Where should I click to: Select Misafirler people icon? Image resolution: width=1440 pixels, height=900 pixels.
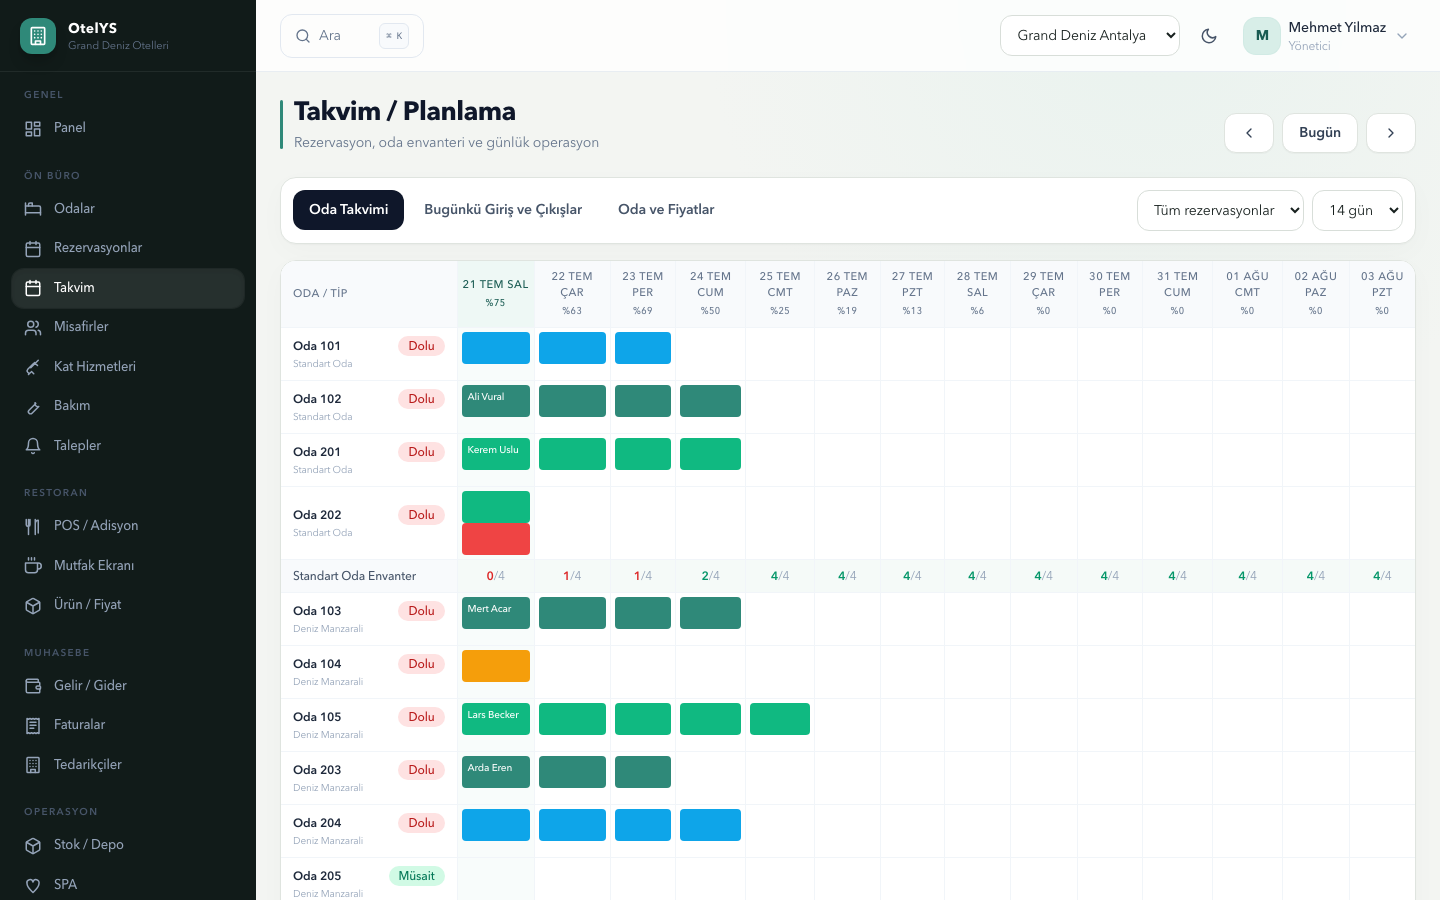[33, 327]
